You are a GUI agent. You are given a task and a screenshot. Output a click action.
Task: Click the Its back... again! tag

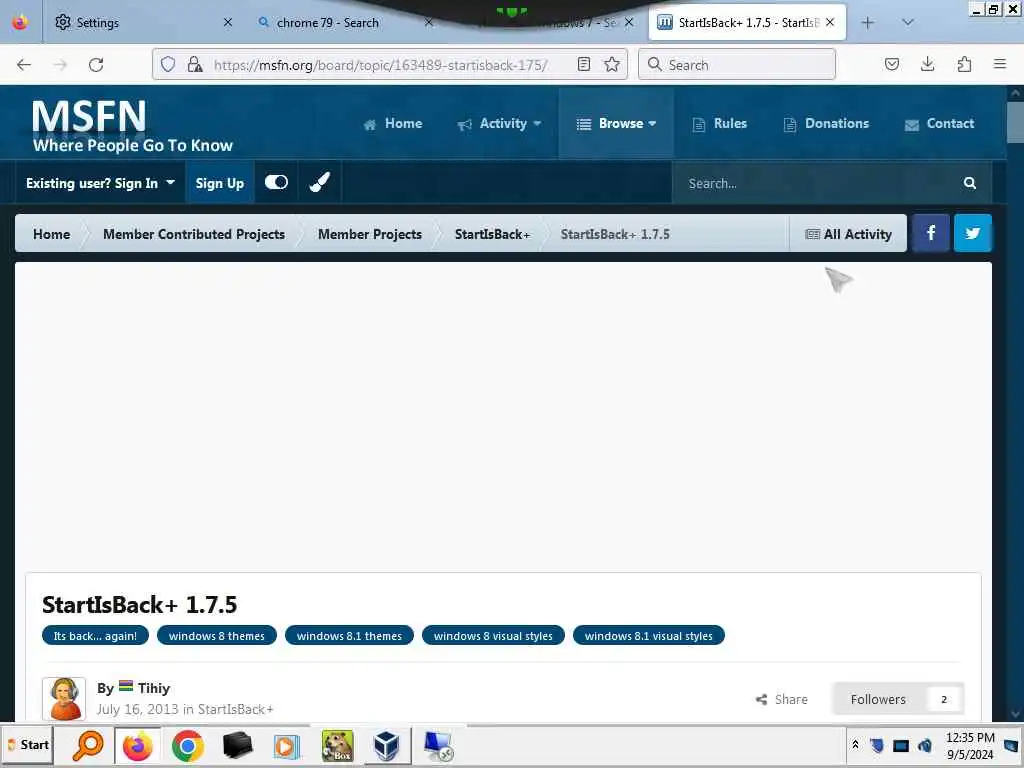95,635
